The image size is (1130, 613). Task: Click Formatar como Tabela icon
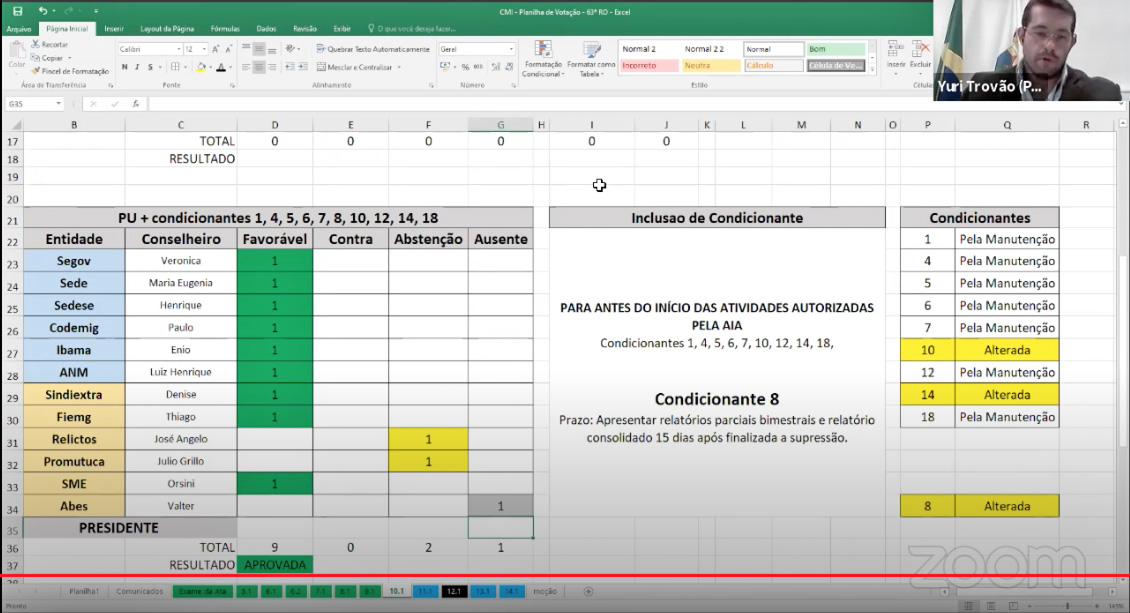coord(591,58)
